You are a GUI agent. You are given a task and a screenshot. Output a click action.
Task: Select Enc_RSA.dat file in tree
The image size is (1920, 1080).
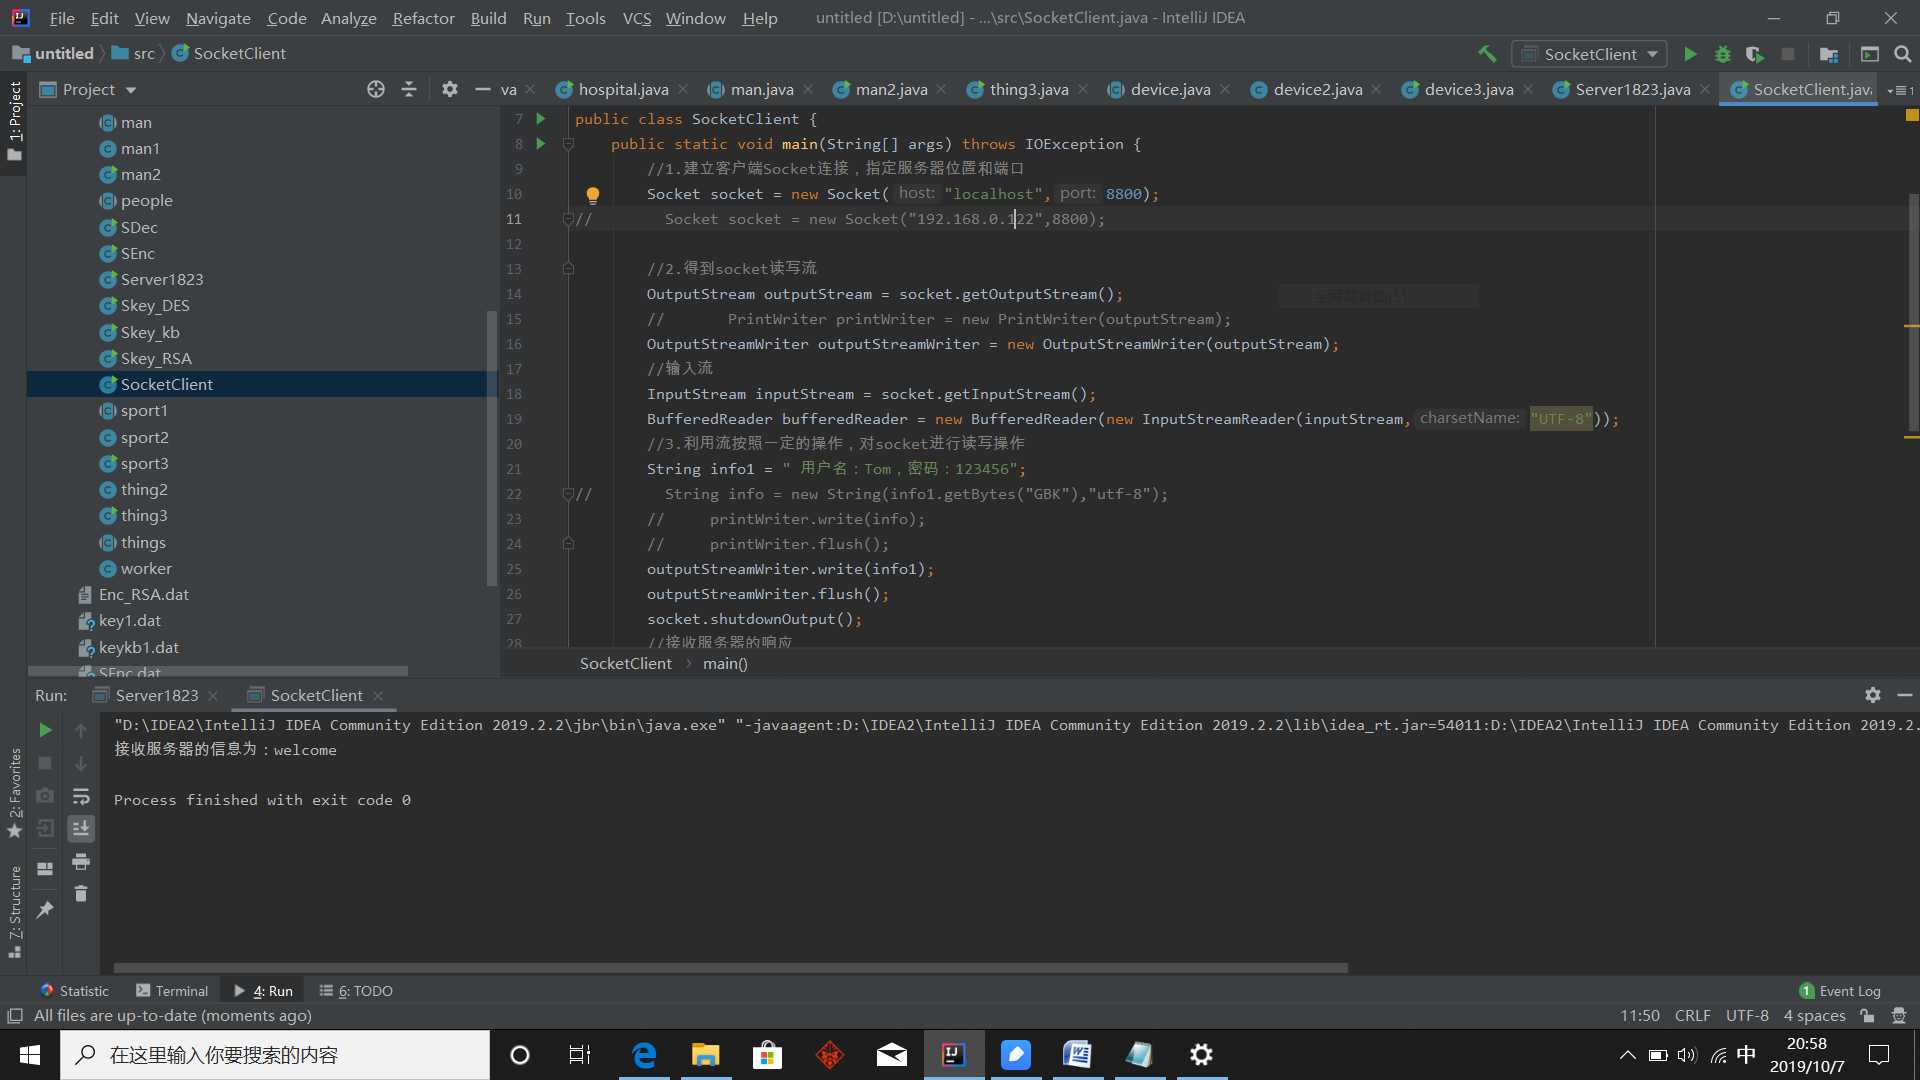click(143, 594)
